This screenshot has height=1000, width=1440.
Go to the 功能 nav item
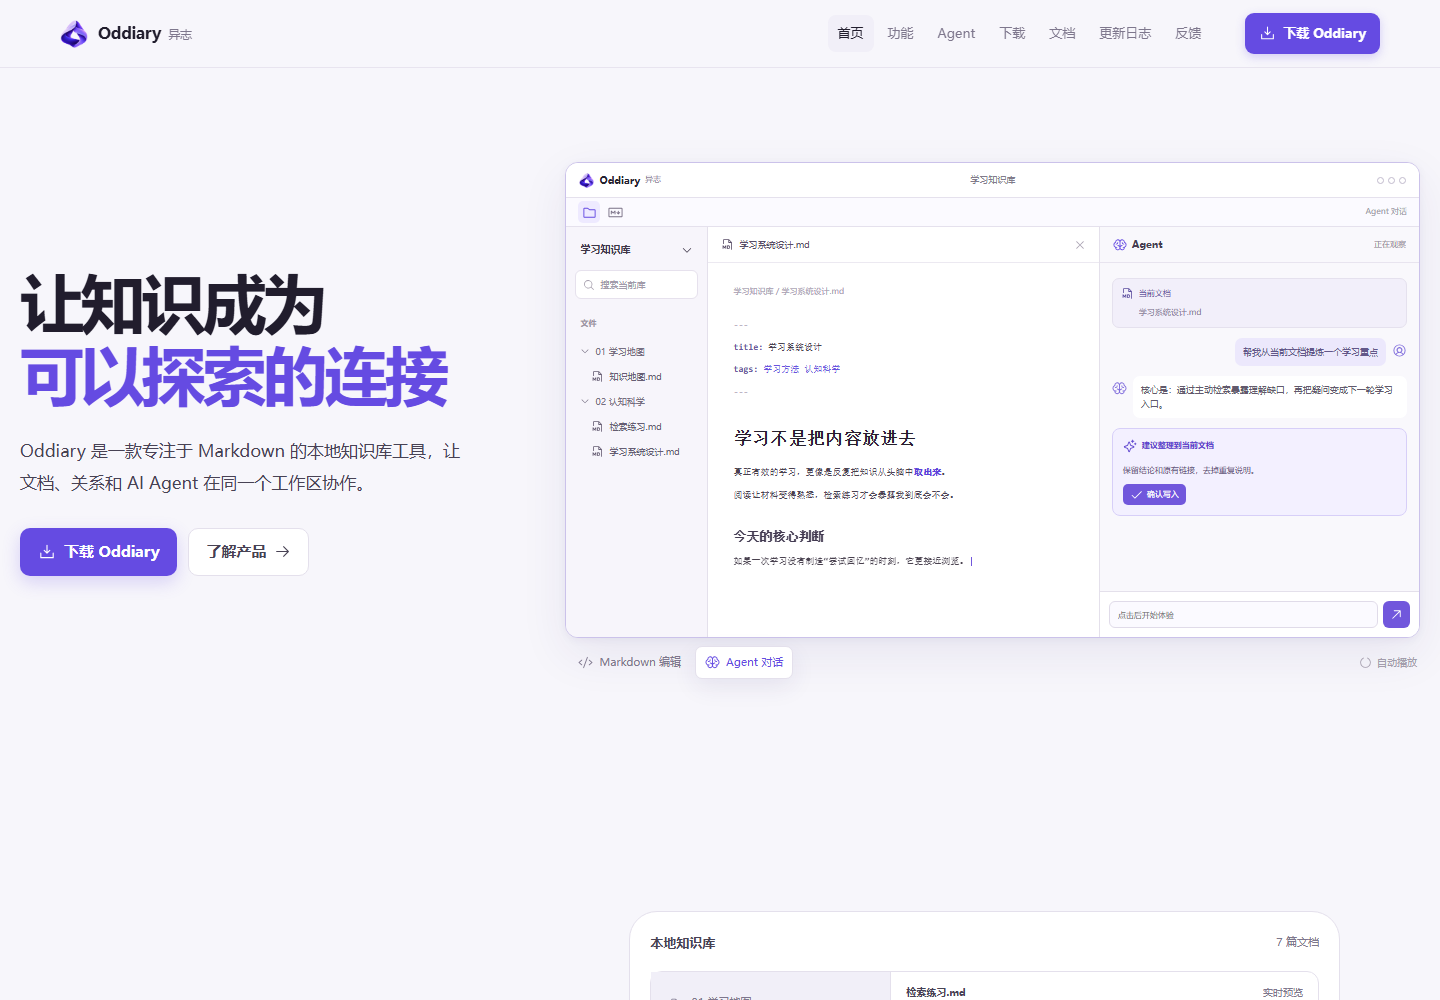[900, 33]
